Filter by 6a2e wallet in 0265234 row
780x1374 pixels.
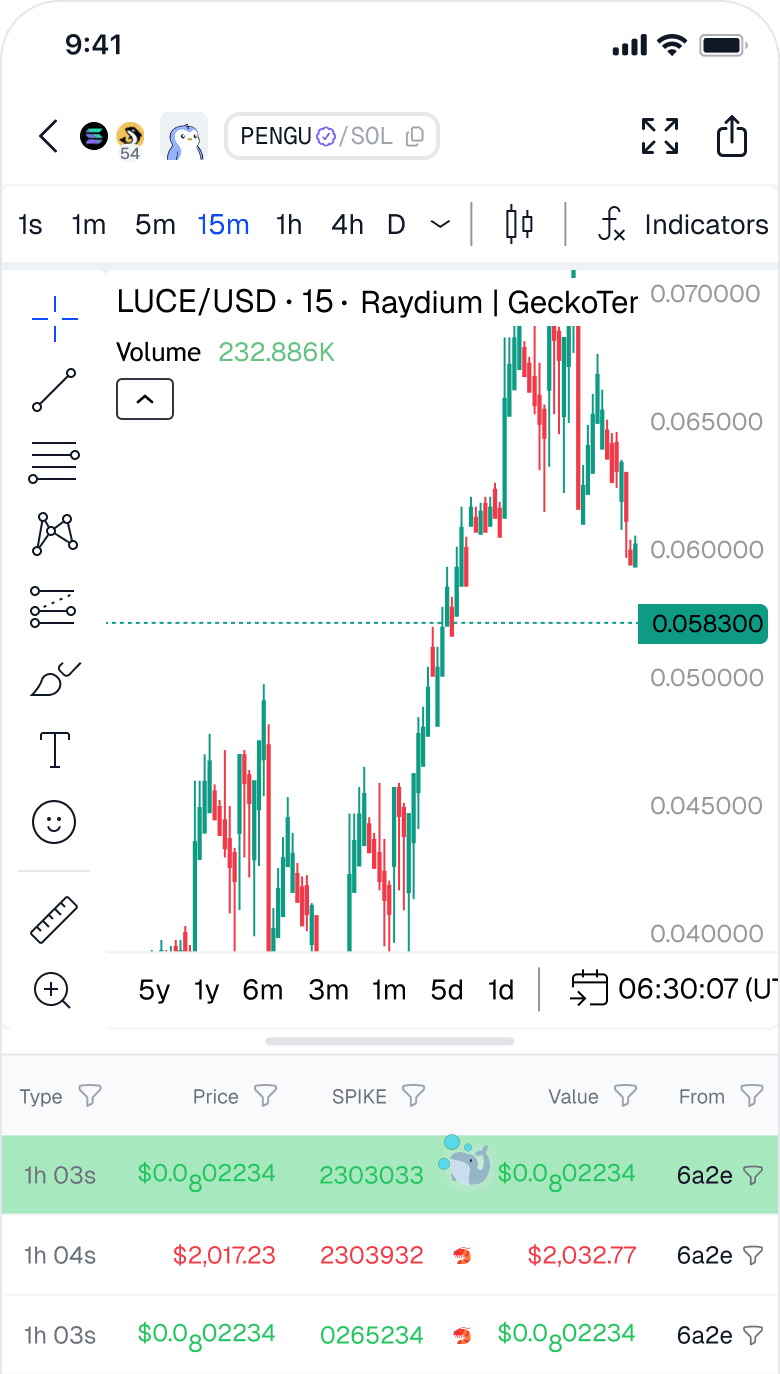(x=755, y=1334)
